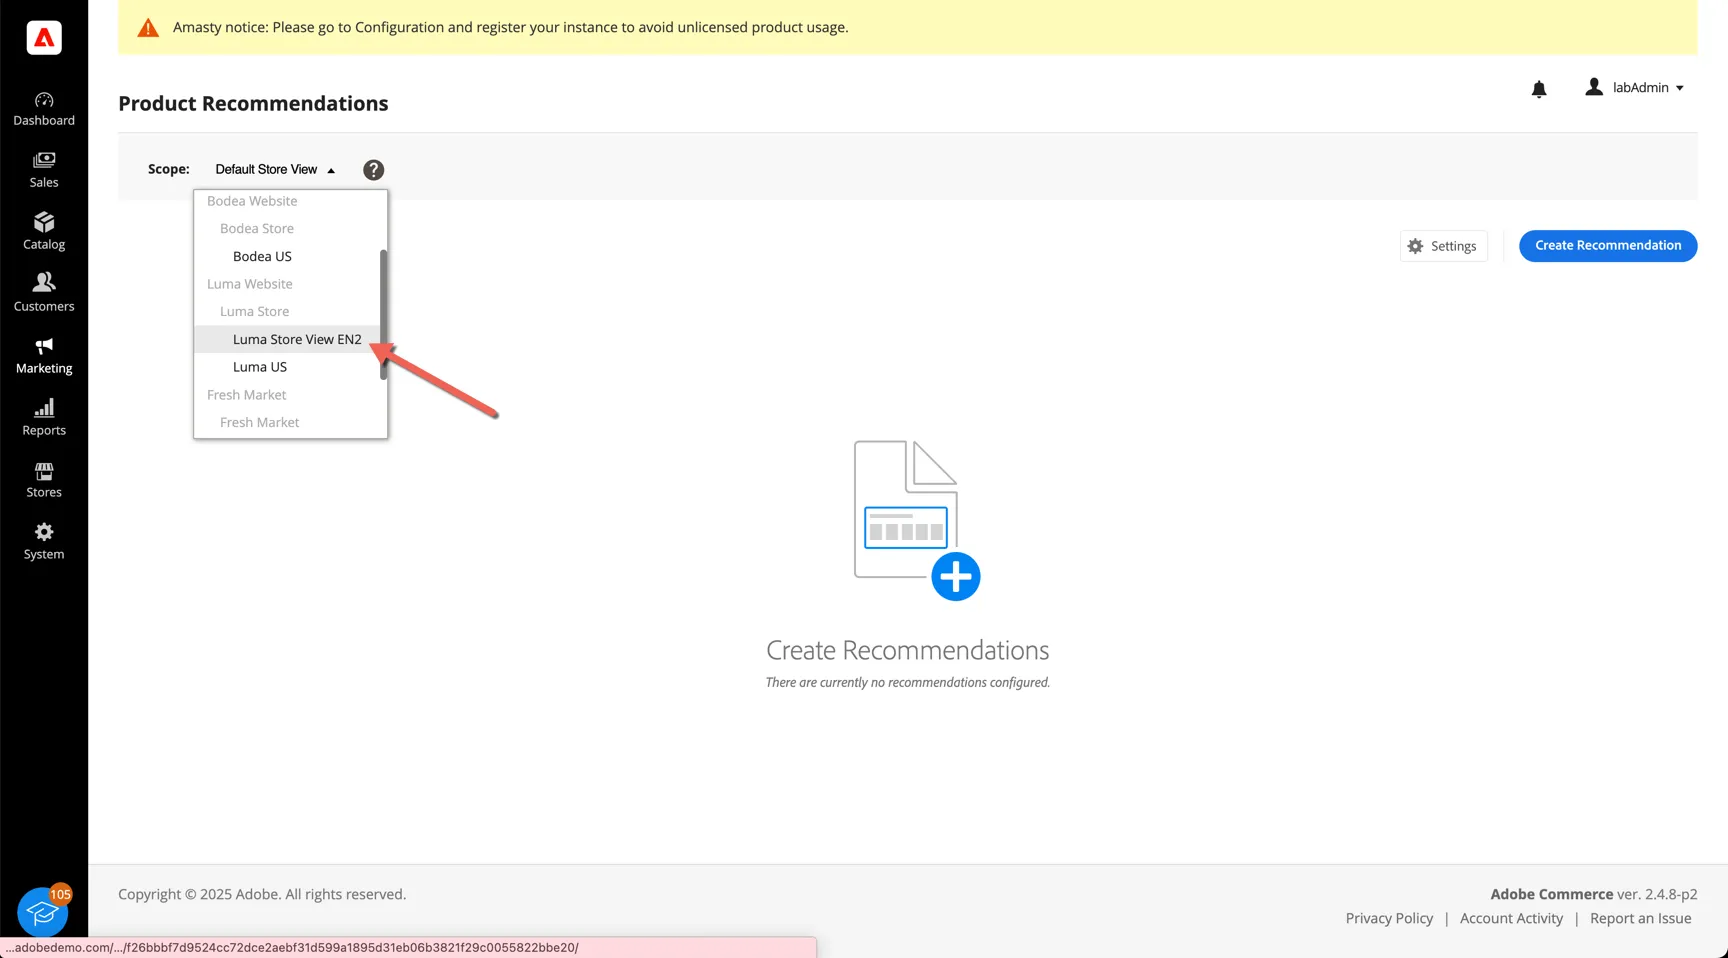The width and height of the screenshot is (1728, 958).
Task: Open the Sales menu icon
Action: pos(44,161)
